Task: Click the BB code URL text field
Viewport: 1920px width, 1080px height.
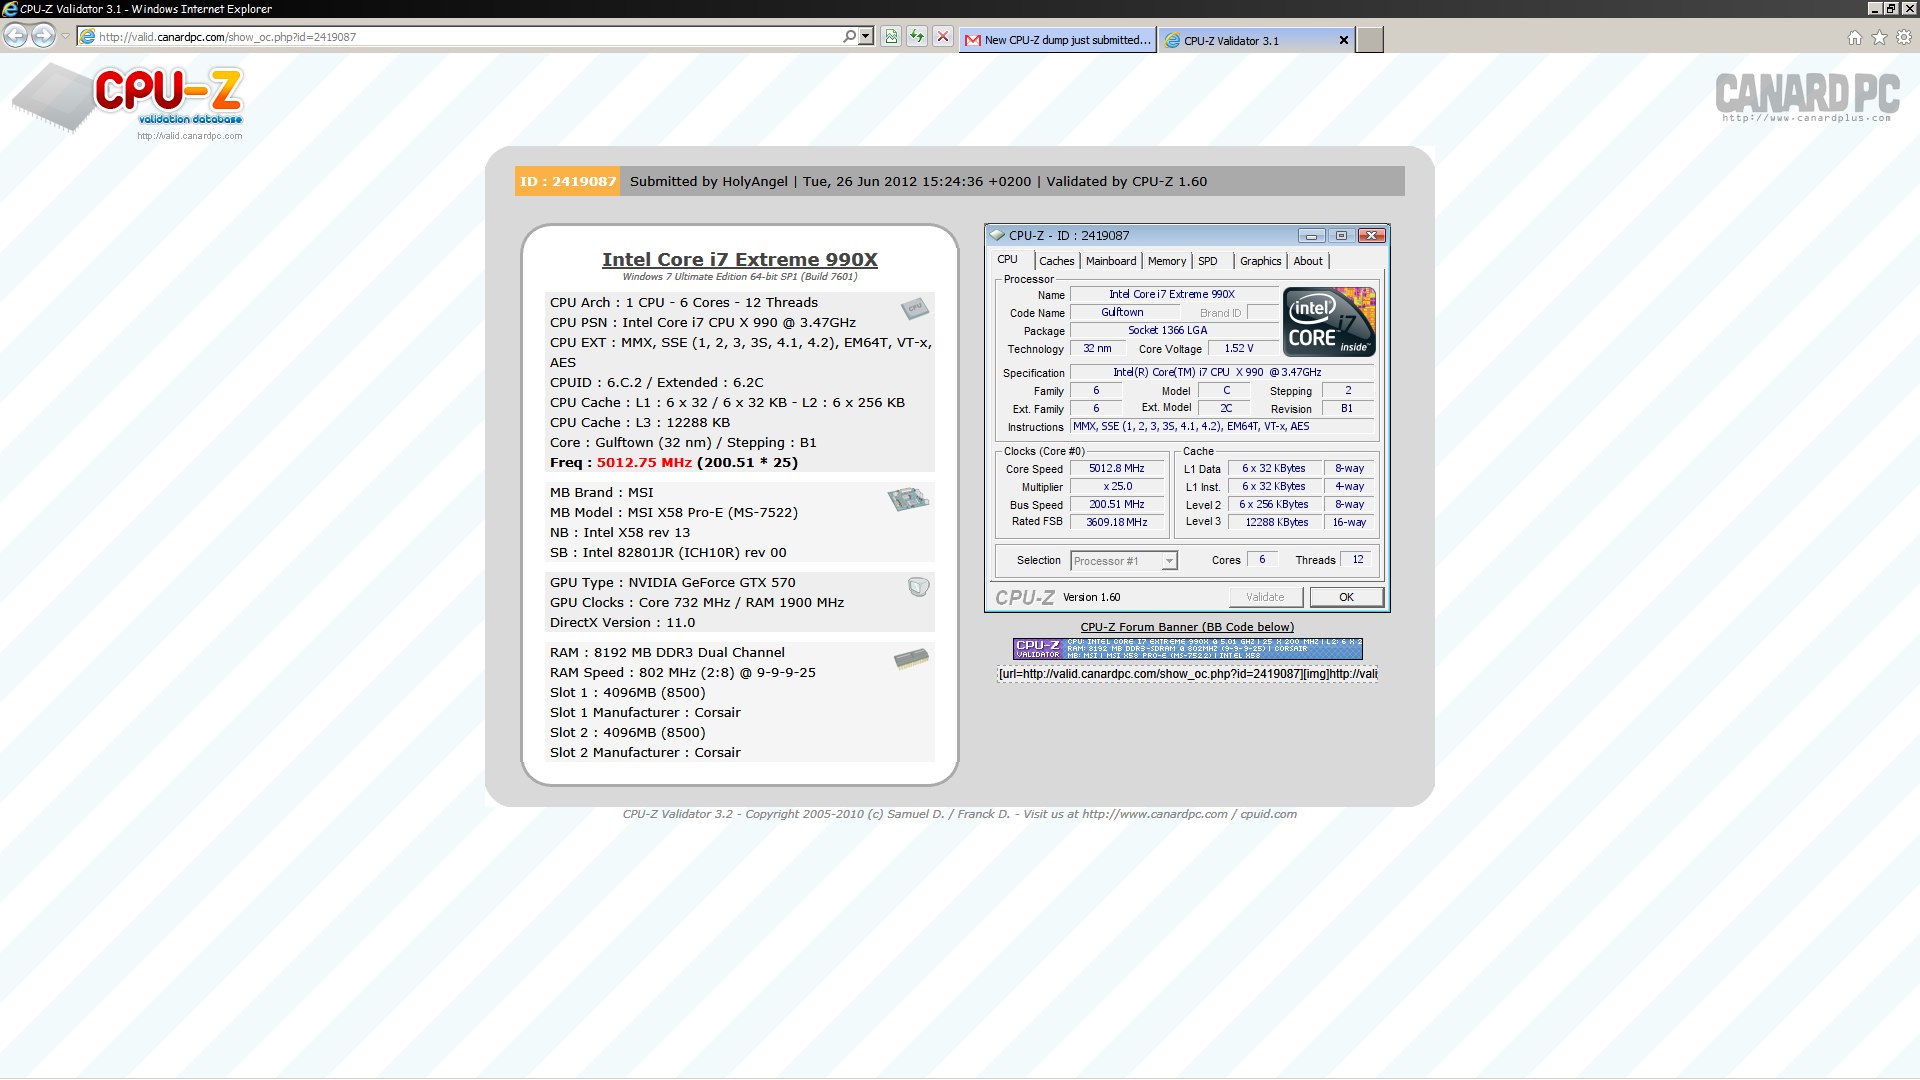Action: (x=1187, y=674)
